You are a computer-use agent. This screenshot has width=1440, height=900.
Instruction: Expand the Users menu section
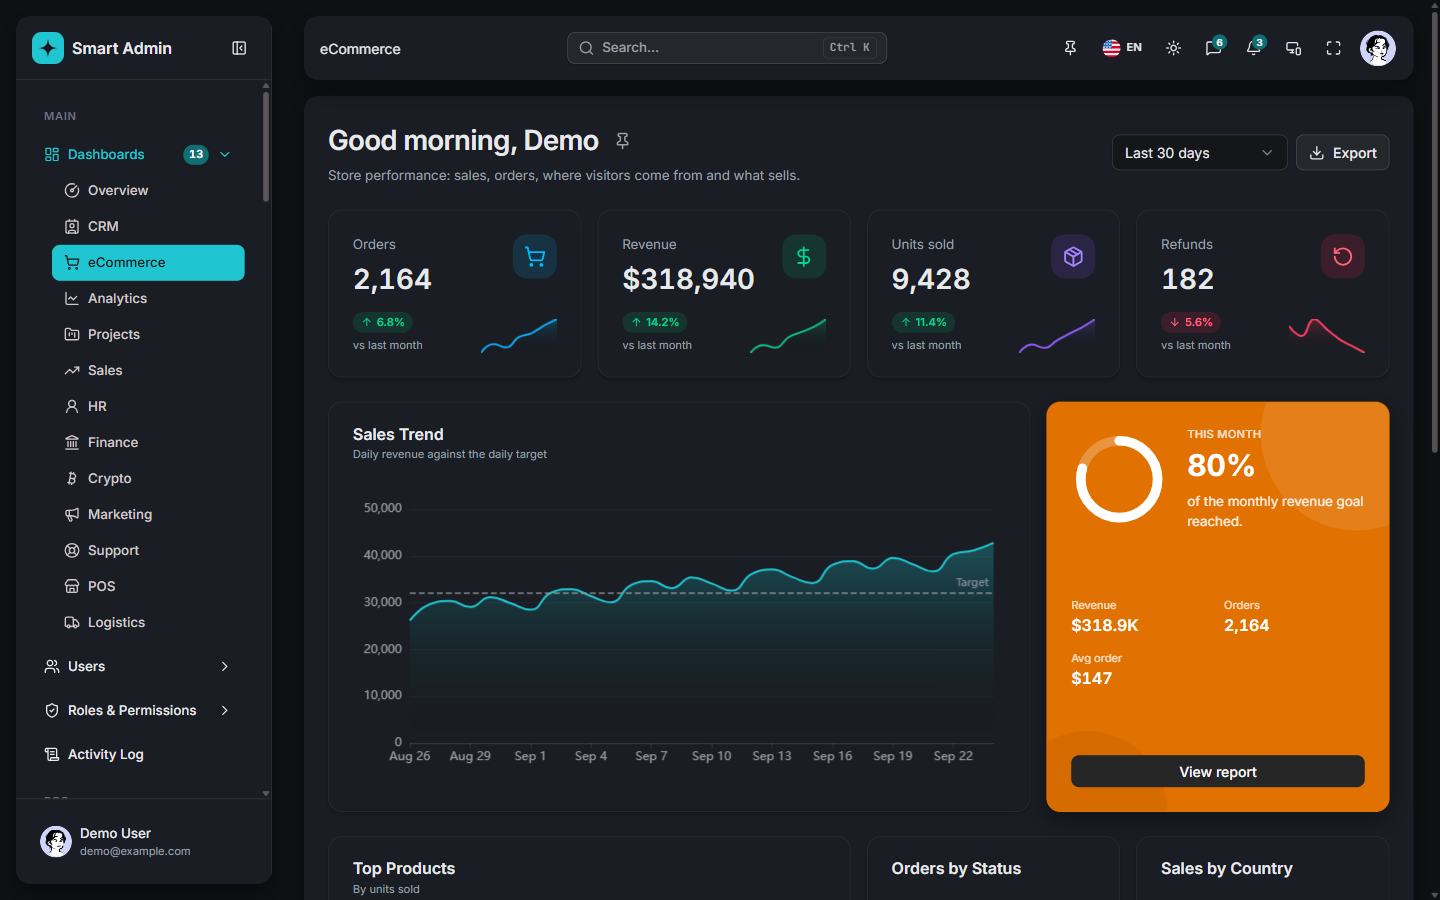tap(138, 666)
